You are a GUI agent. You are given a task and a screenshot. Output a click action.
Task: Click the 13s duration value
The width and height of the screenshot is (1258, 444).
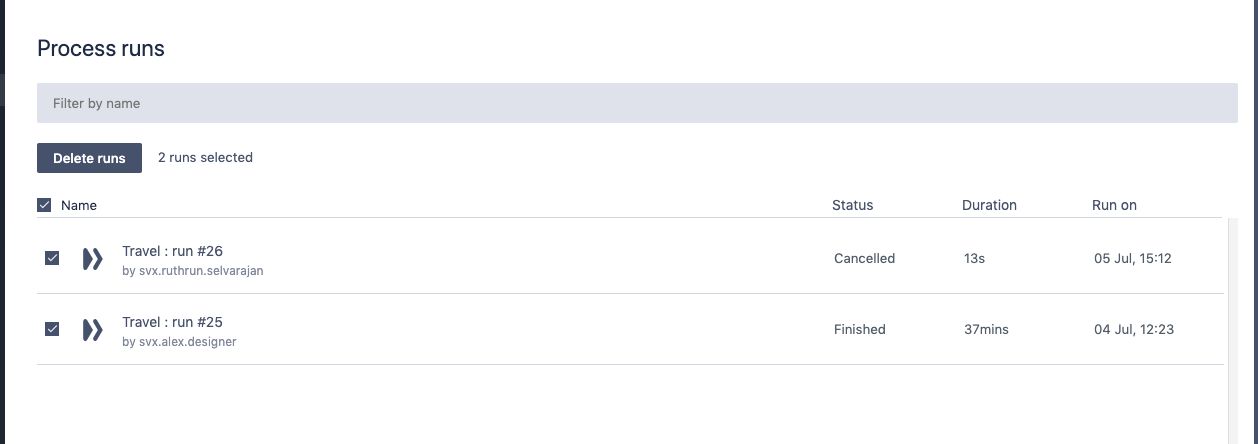click(x=974, y=258)
